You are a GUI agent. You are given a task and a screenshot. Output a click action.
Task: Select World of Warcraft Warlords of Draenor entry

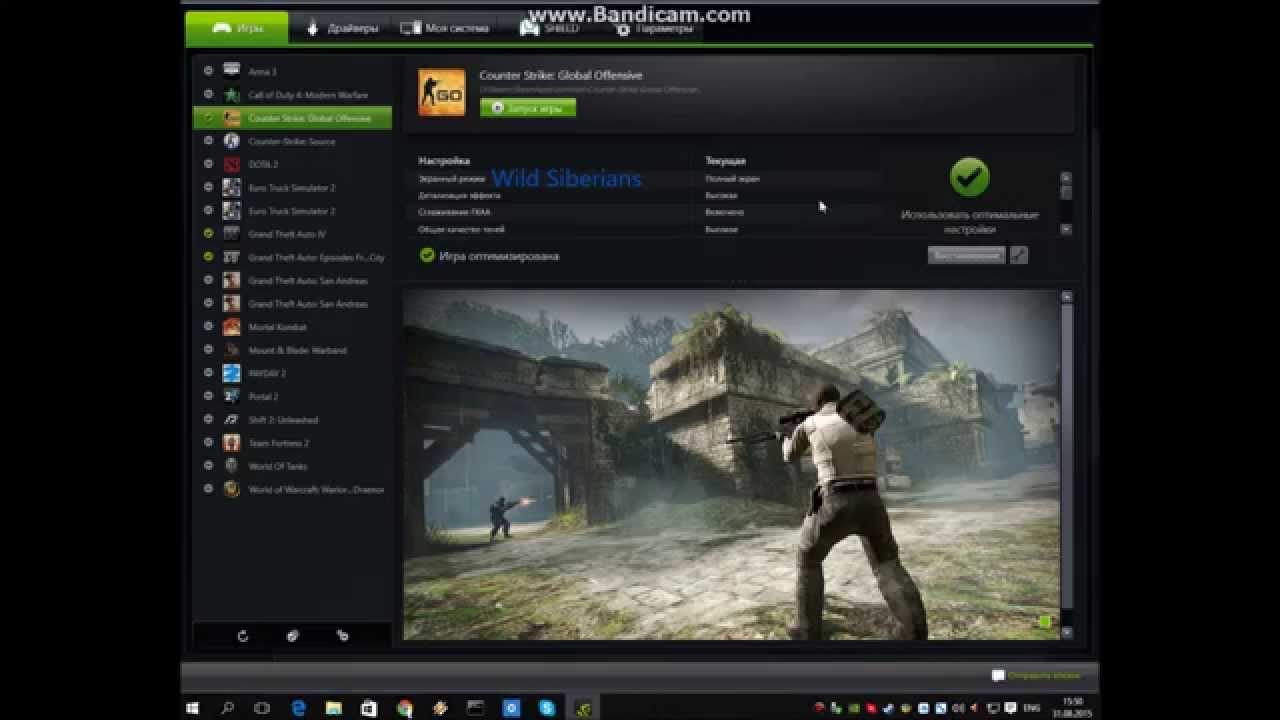[x=292, y=489]
